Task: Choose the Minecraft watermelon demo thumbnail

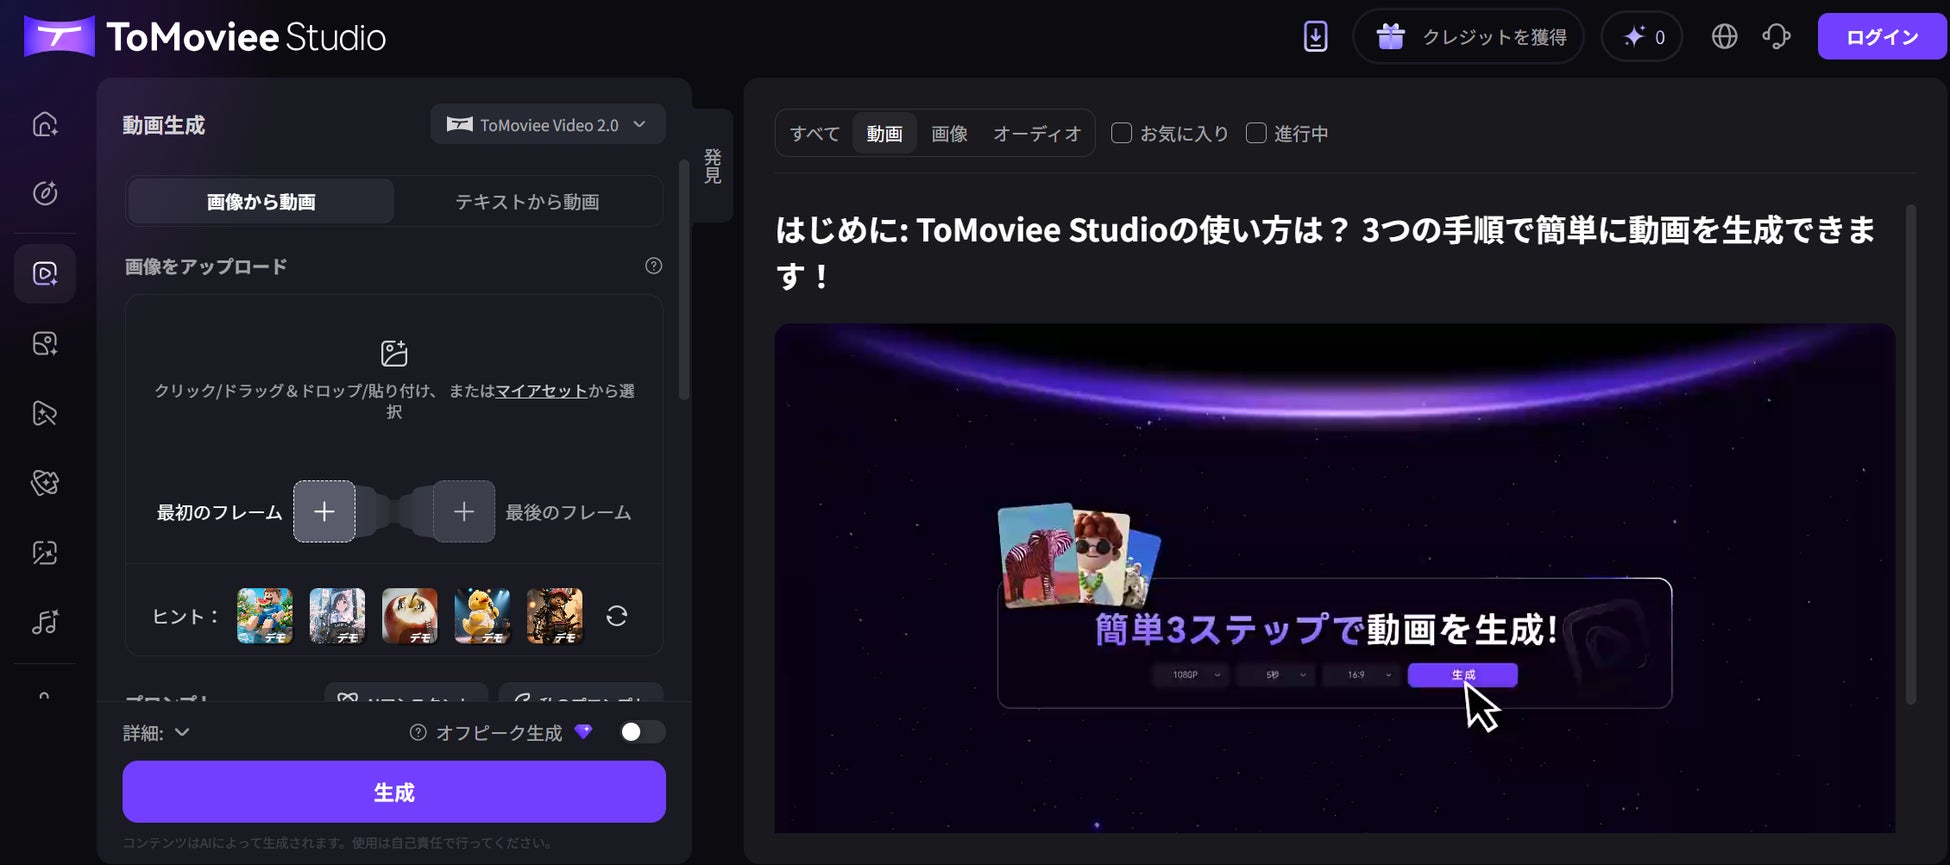Action: 265,616
